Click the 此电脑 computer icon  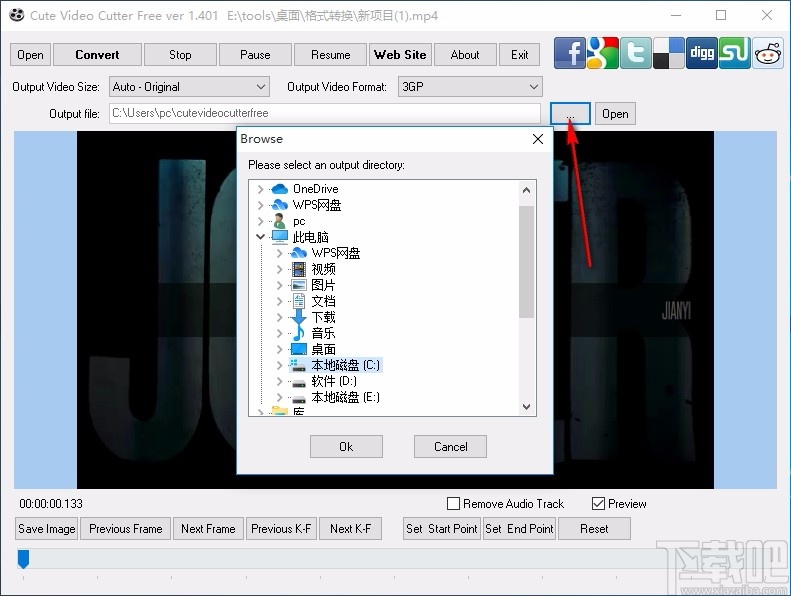279,237
